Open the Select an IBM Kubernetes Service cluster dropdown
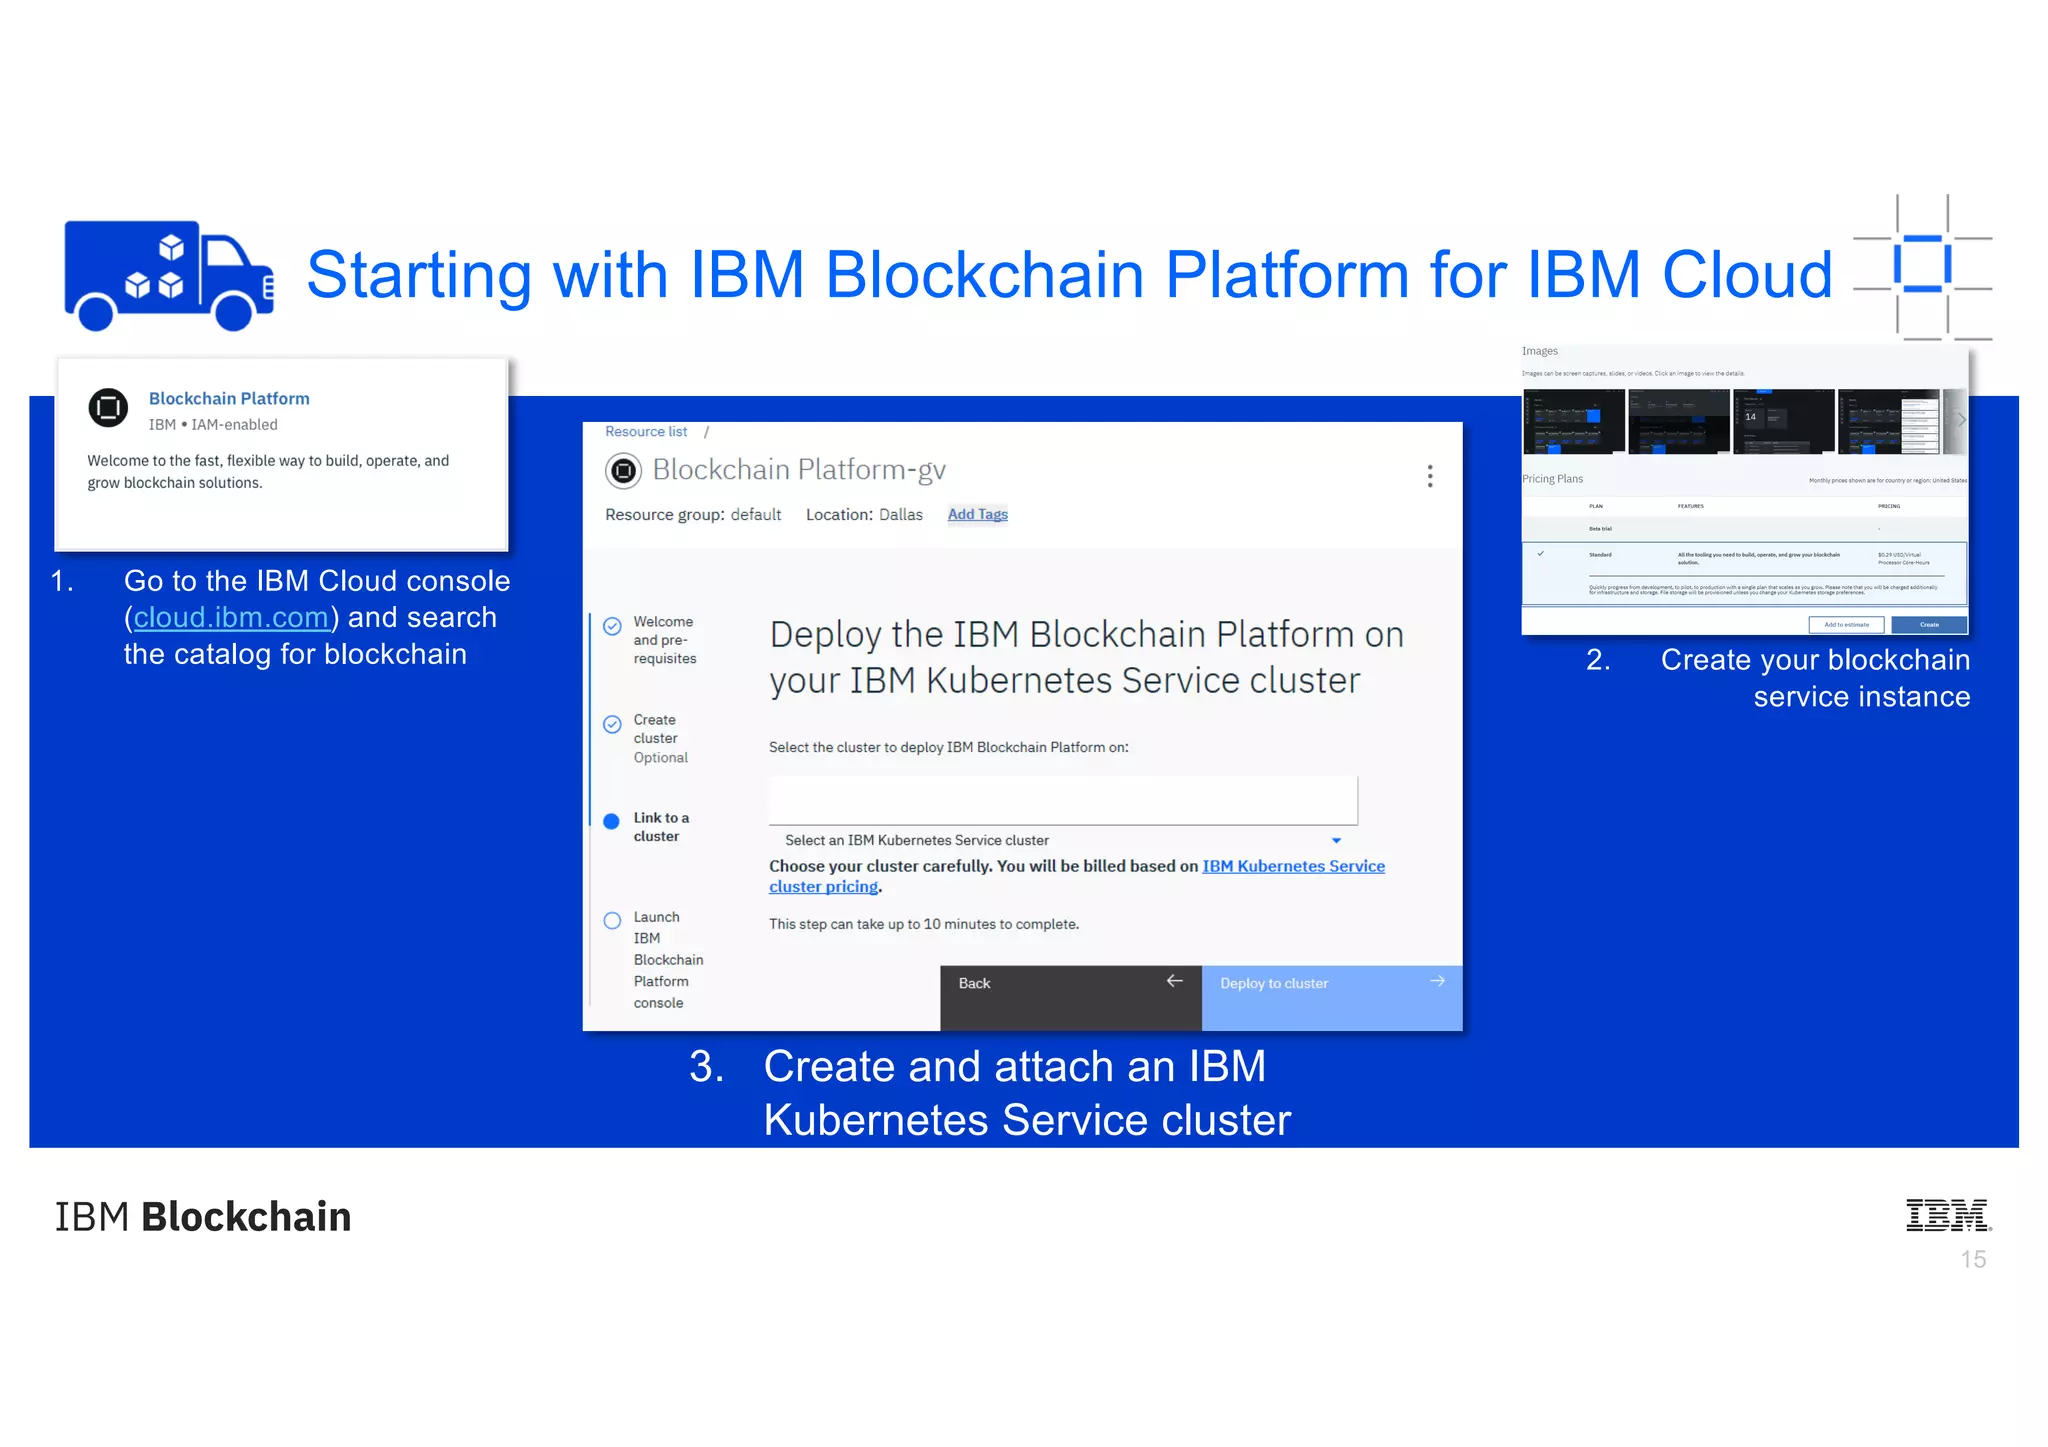2048x1447 pixels. [x=1063, y=840]
